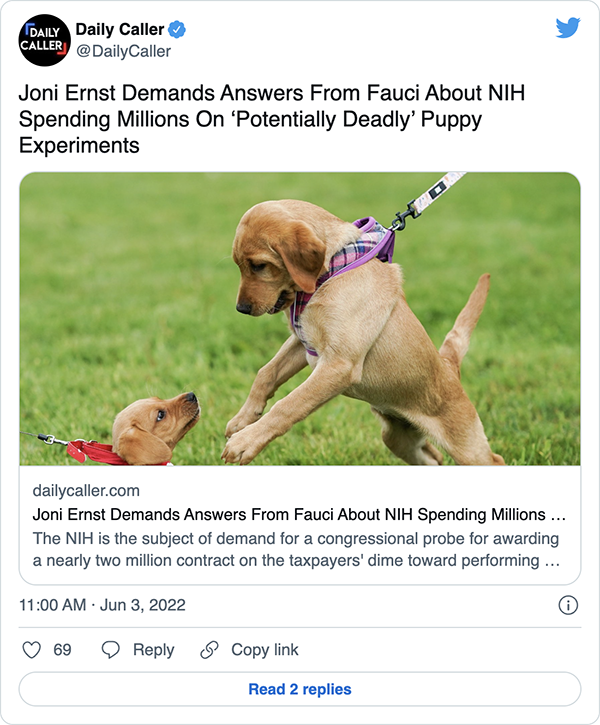Click the Copy link text
The height and width of the screenshot is (725, 600).
point(264,650)
